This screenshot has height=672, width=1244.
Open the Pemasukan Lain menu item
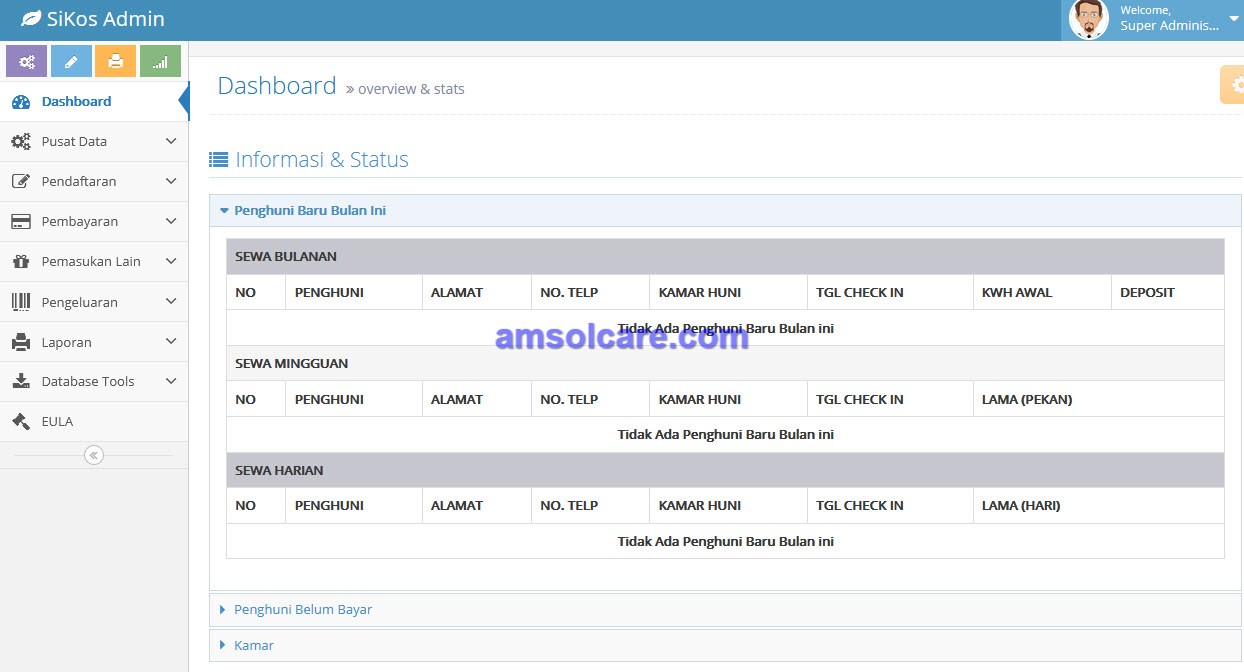point(94,262)
